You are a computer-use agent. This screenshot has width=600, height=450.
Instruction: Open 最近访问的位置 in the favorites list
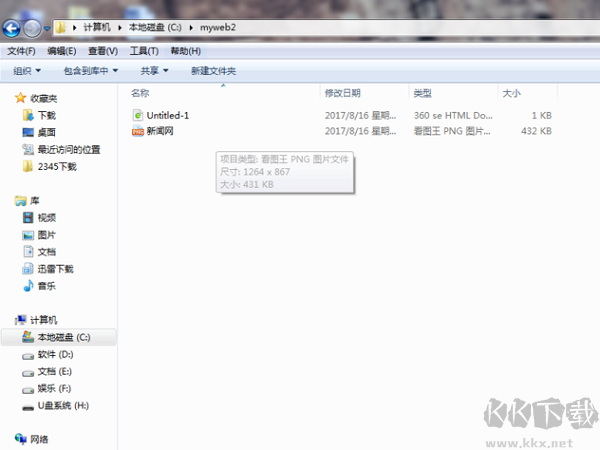click(69, 149)
